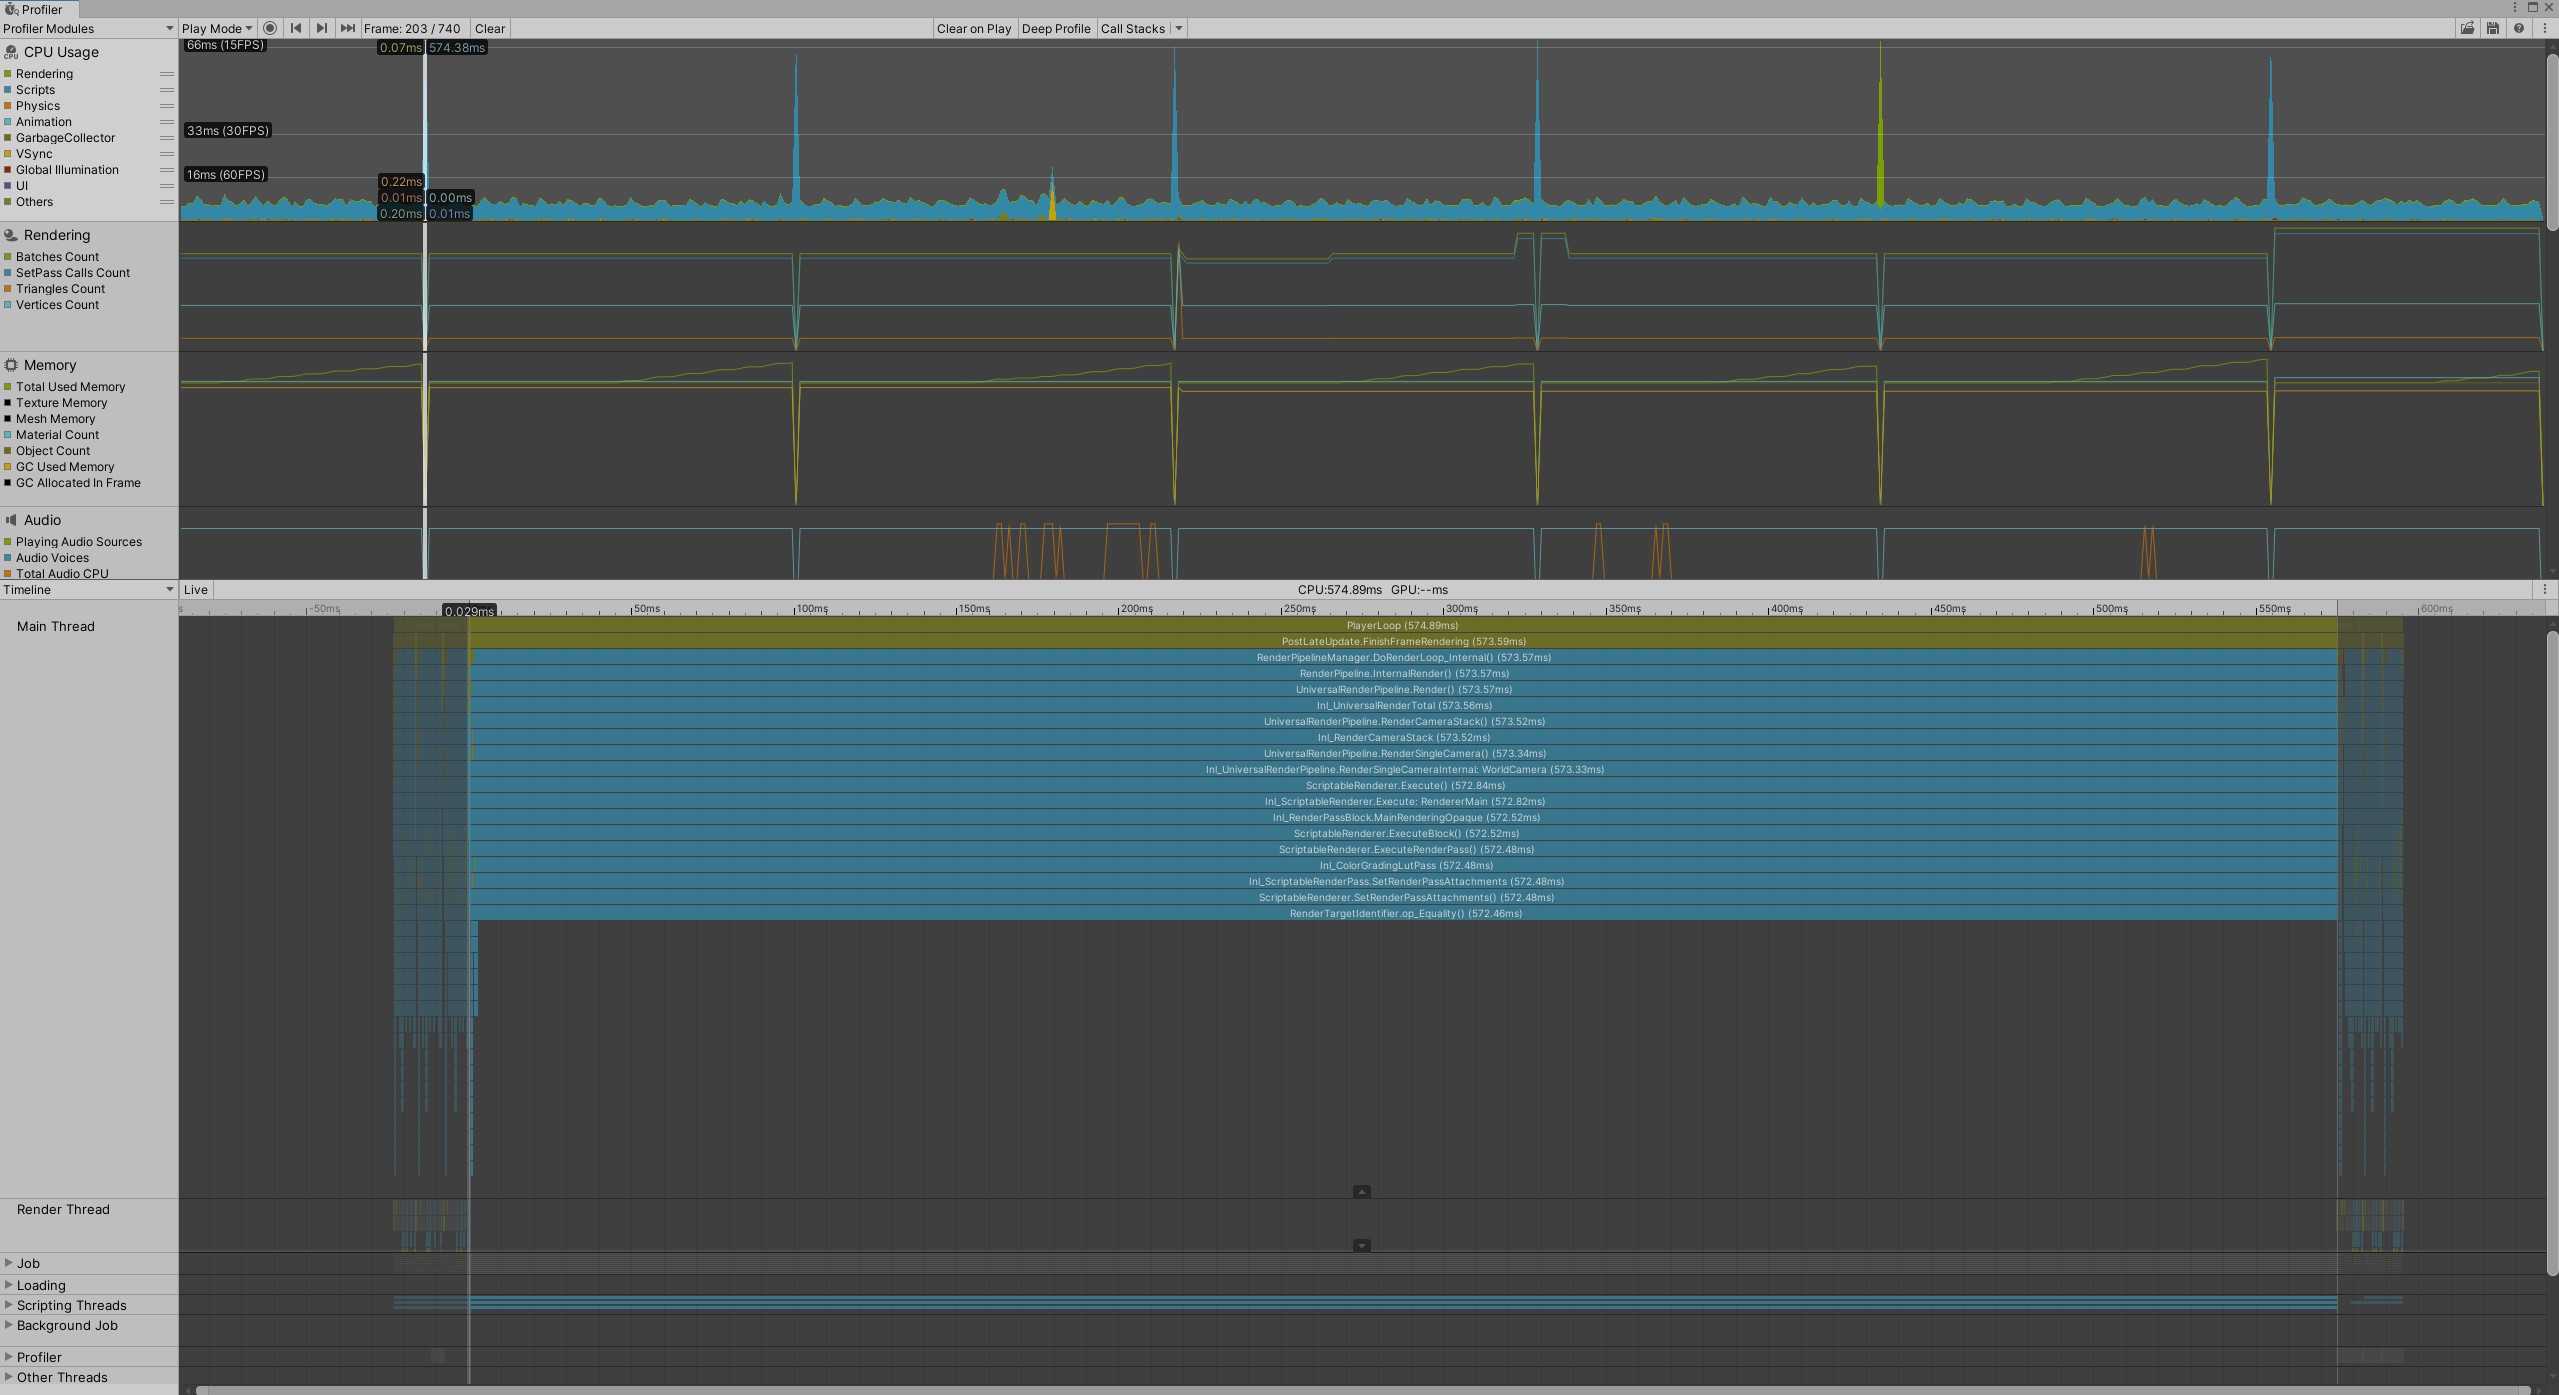Open the Play Mode target dropdown
Screen dimensions: 2559x1395
tap(216, 28)
